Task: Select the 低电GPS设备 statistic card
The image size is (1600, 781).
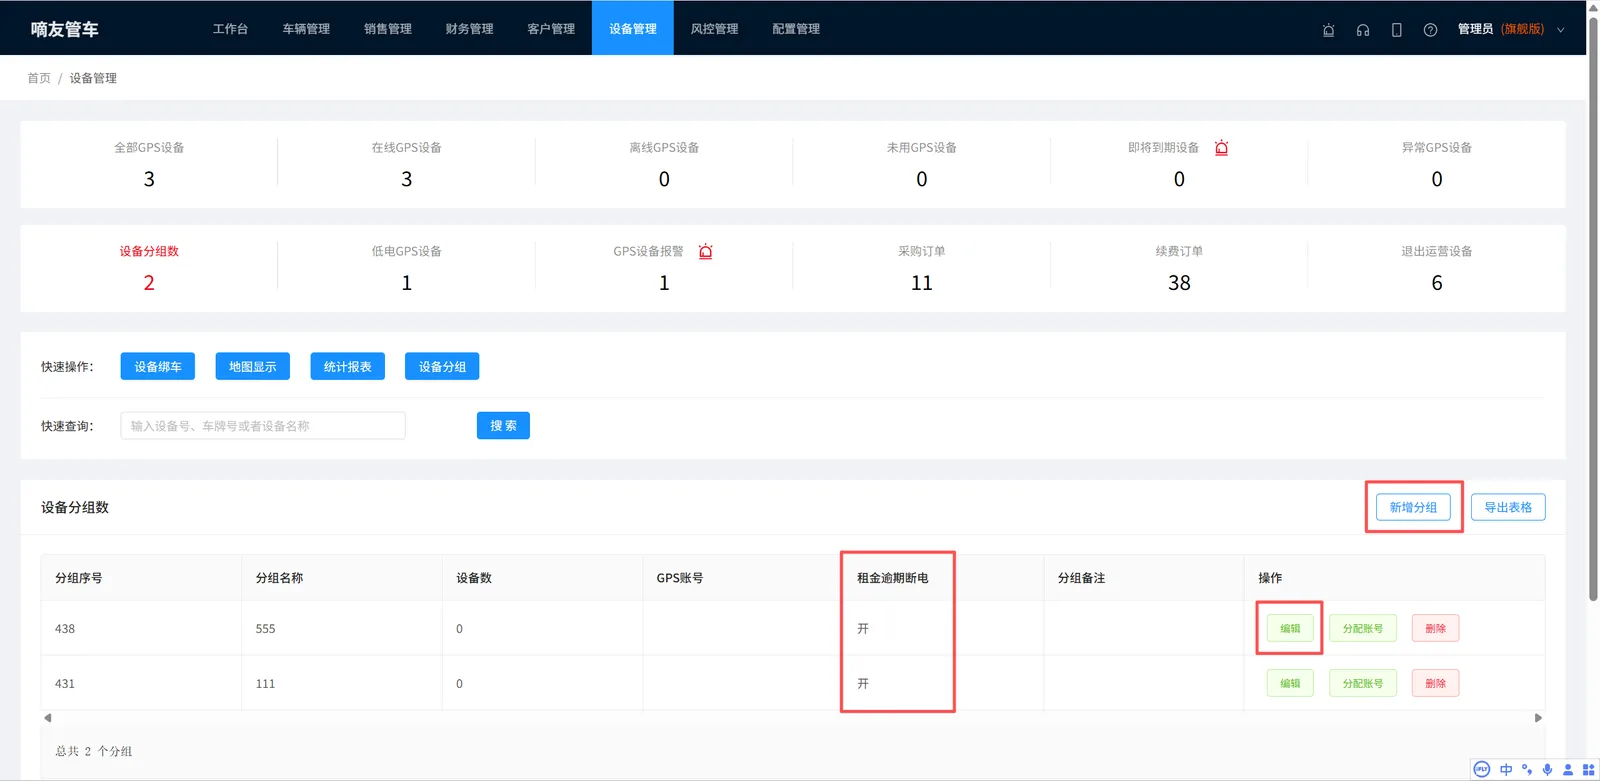Action: pos(407,268)
